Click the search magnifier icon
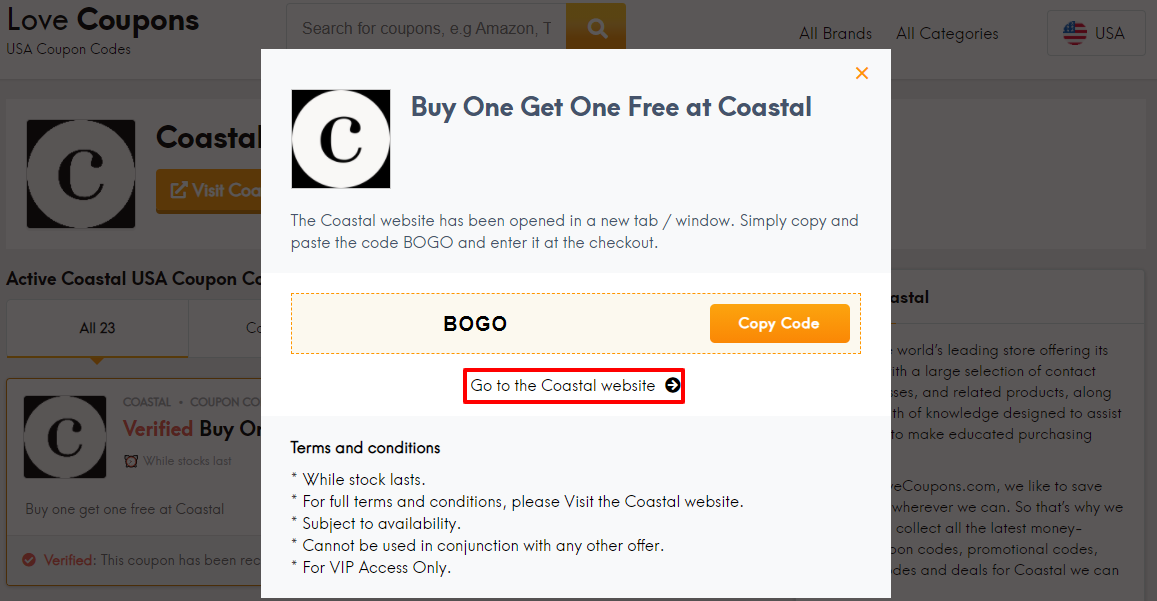The width and height of the screenshot is (1157, 601). (x=595, y=27)
